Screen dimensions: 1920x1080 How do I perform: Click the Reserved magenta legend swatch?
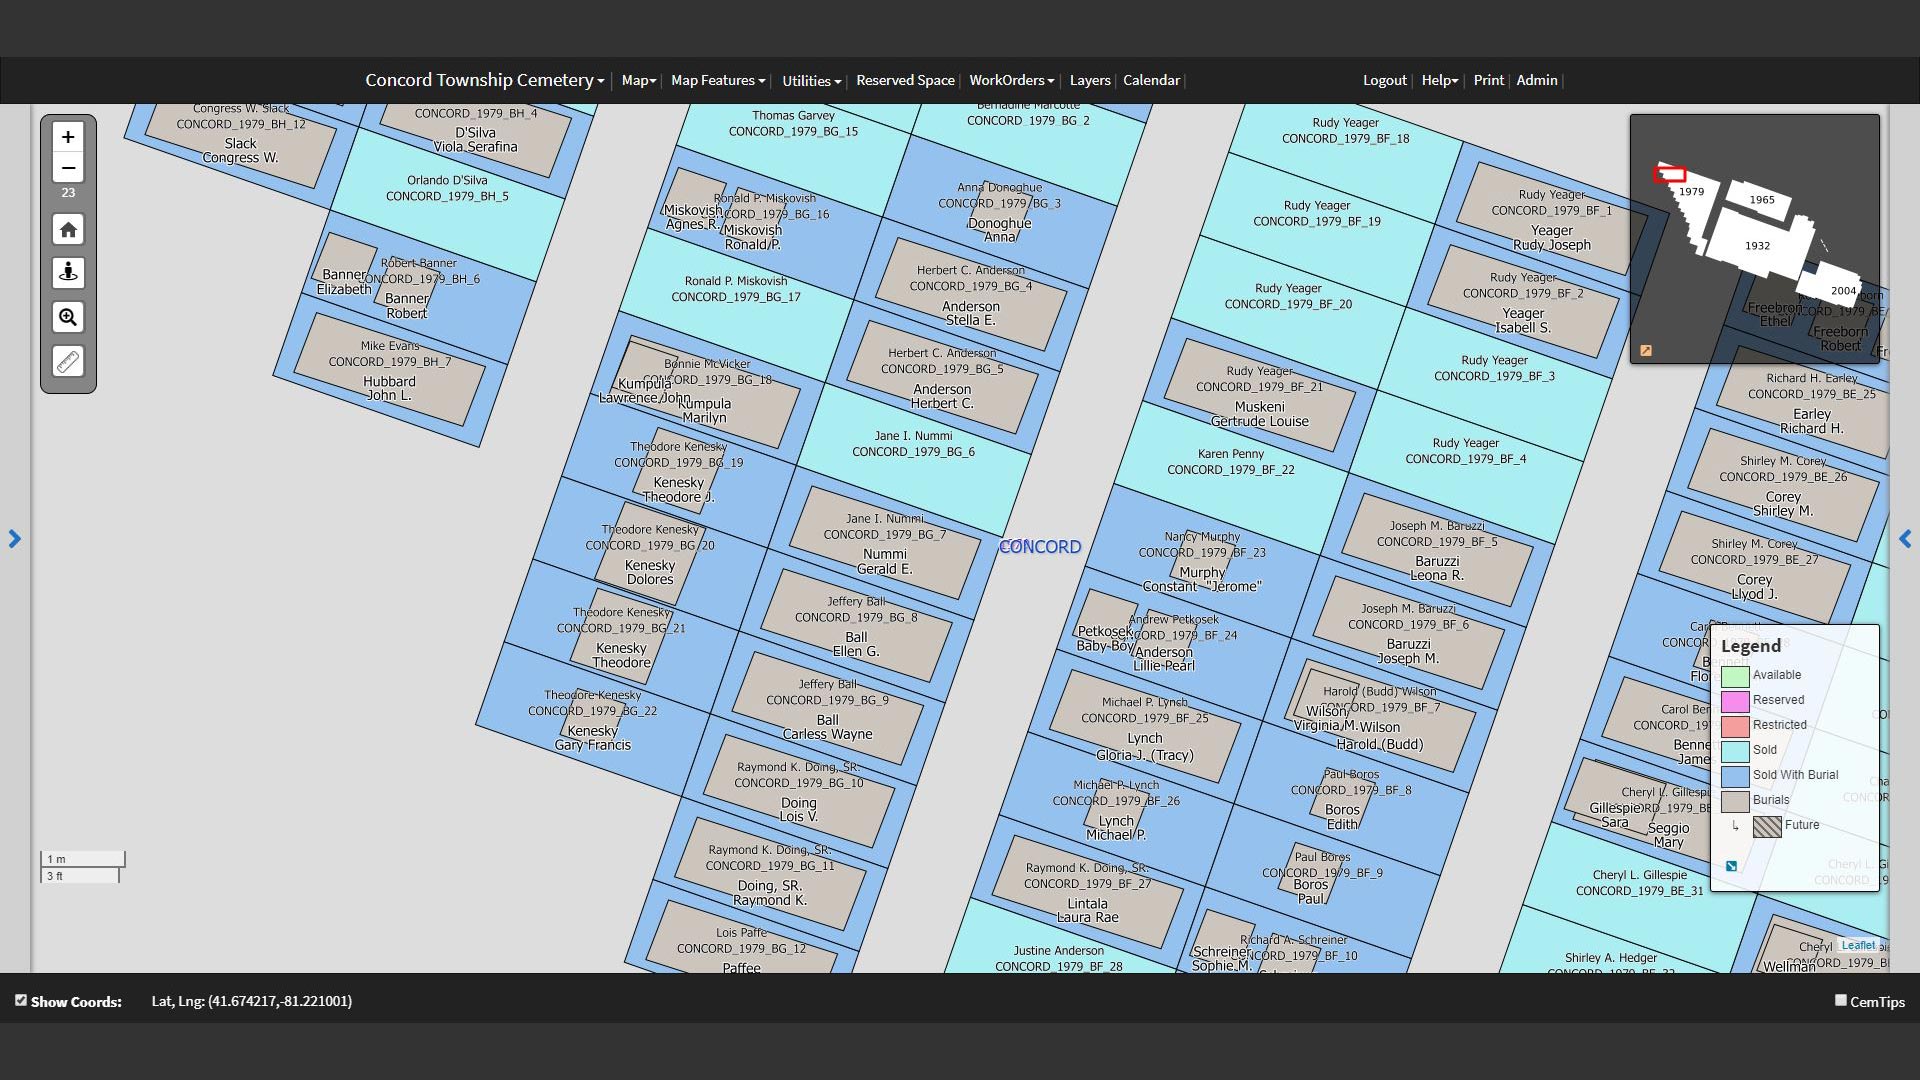tap(1735, 701)
